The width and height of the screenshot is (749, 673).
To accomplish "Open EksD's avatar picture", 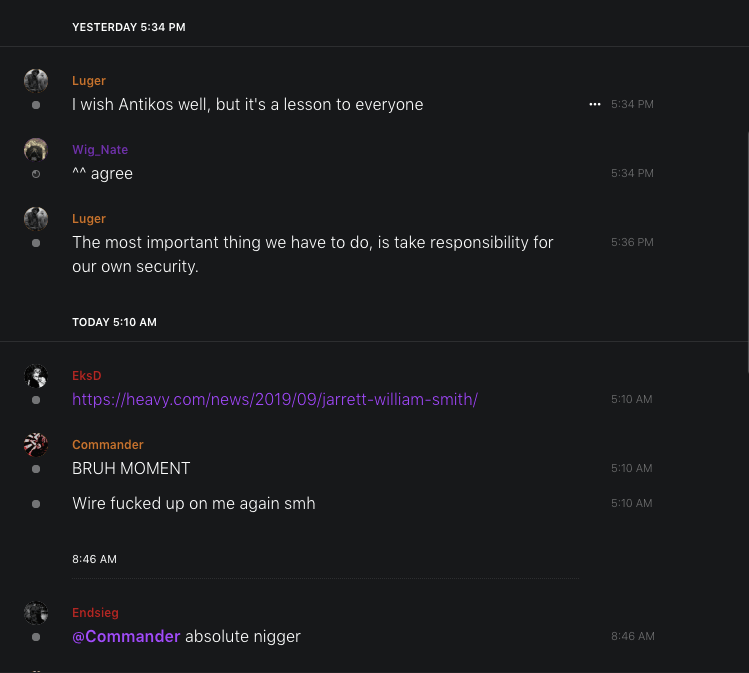I will 36,376.
